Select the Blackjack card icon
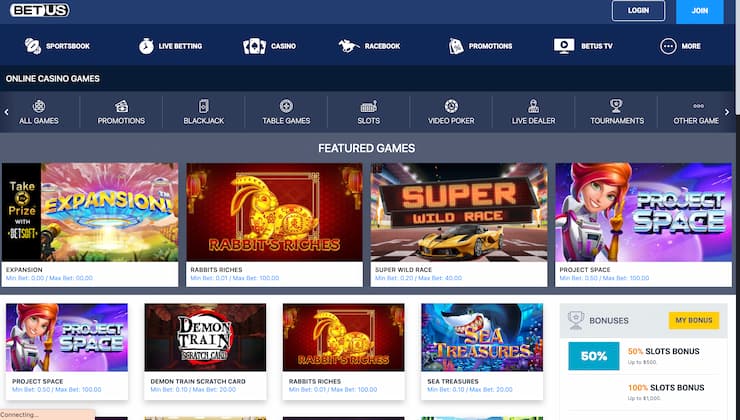 pos(203,106)
